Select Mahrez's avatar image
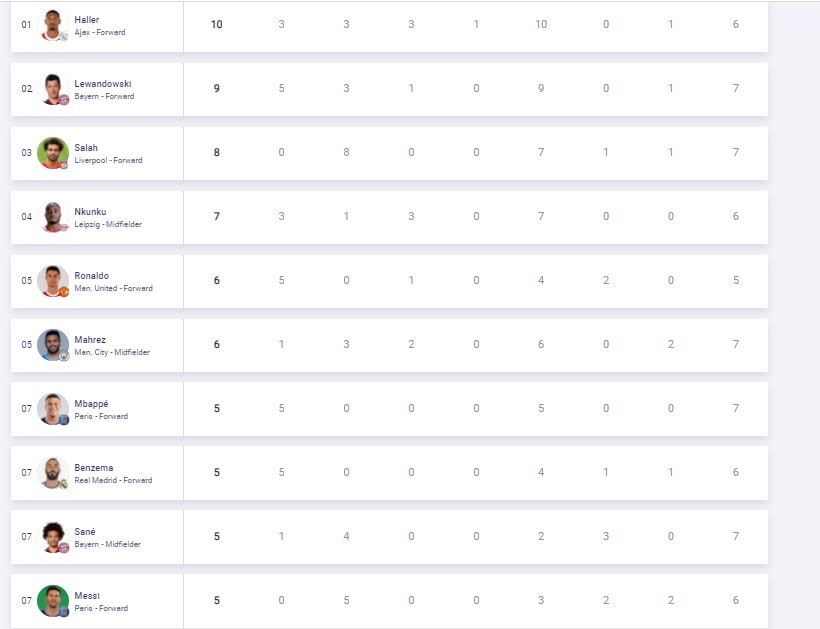820x629 pixels. click(53, 345)
